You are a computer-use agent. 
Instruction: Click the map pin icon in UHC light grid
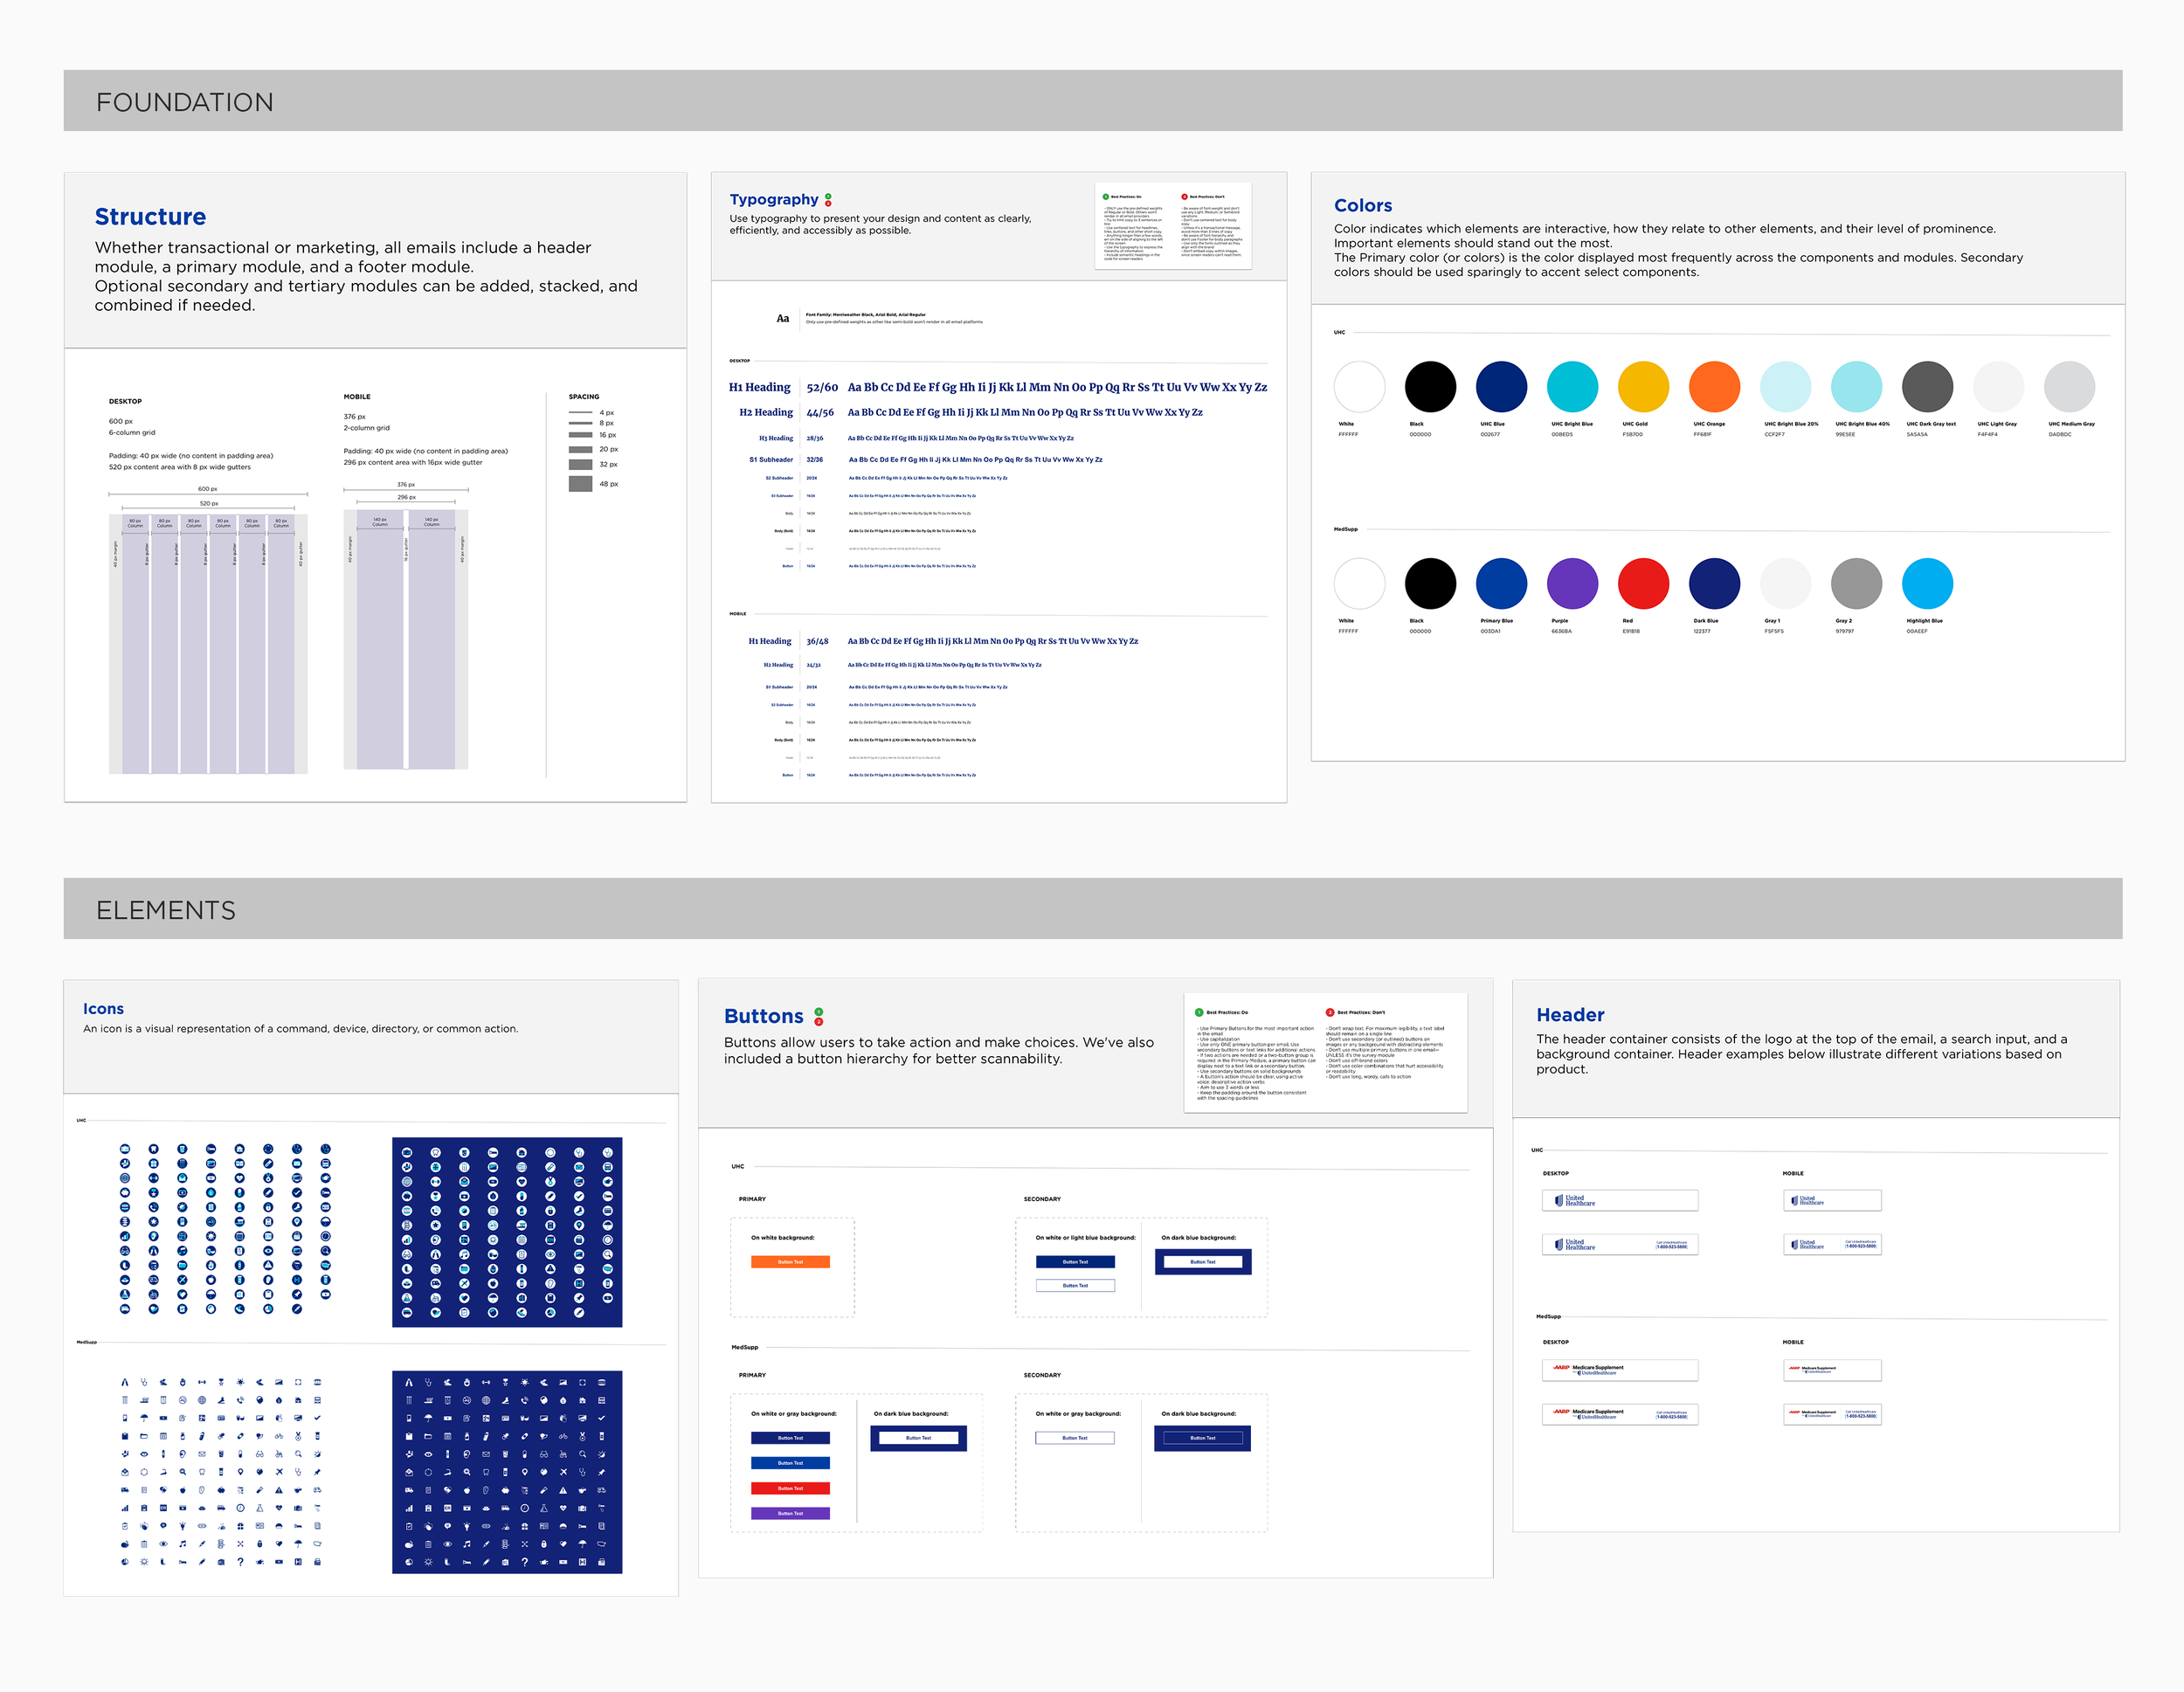pos(297,1222)
